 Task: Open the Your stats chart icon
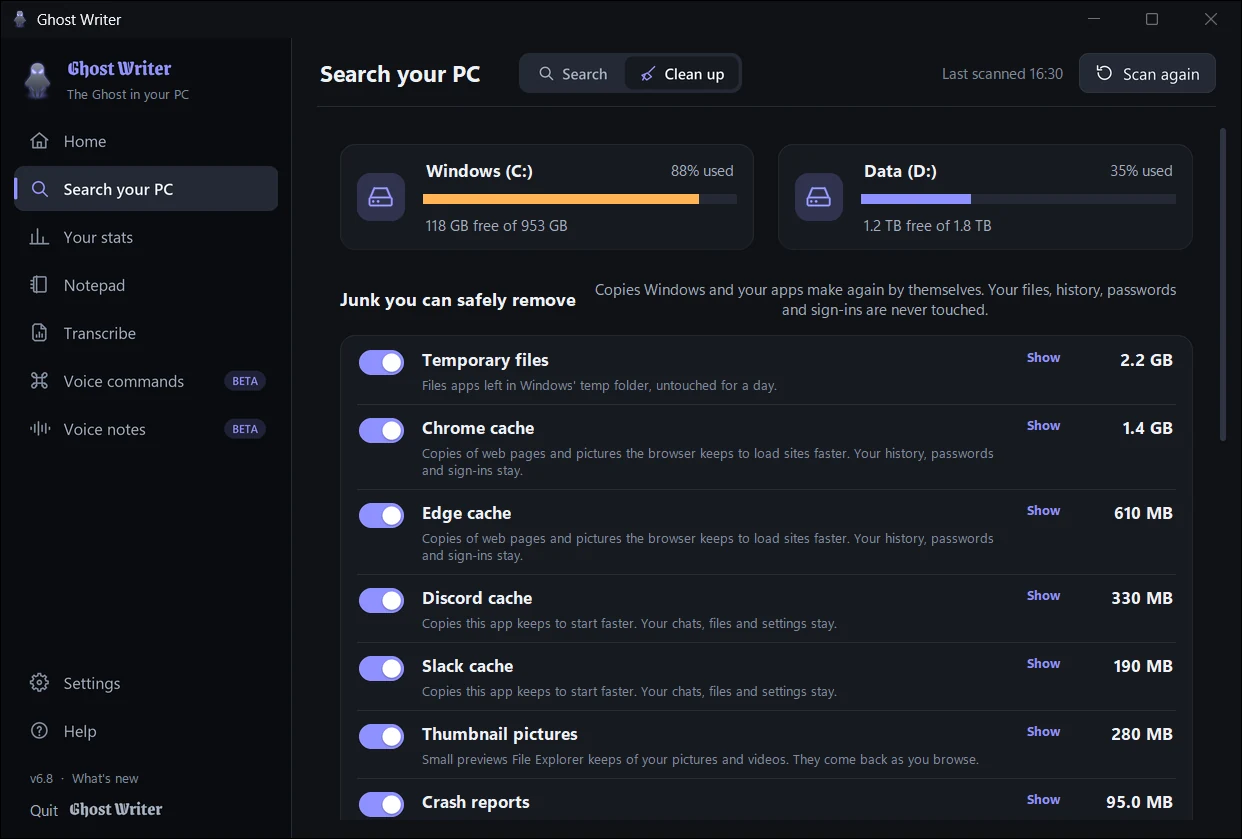point(39,237)
